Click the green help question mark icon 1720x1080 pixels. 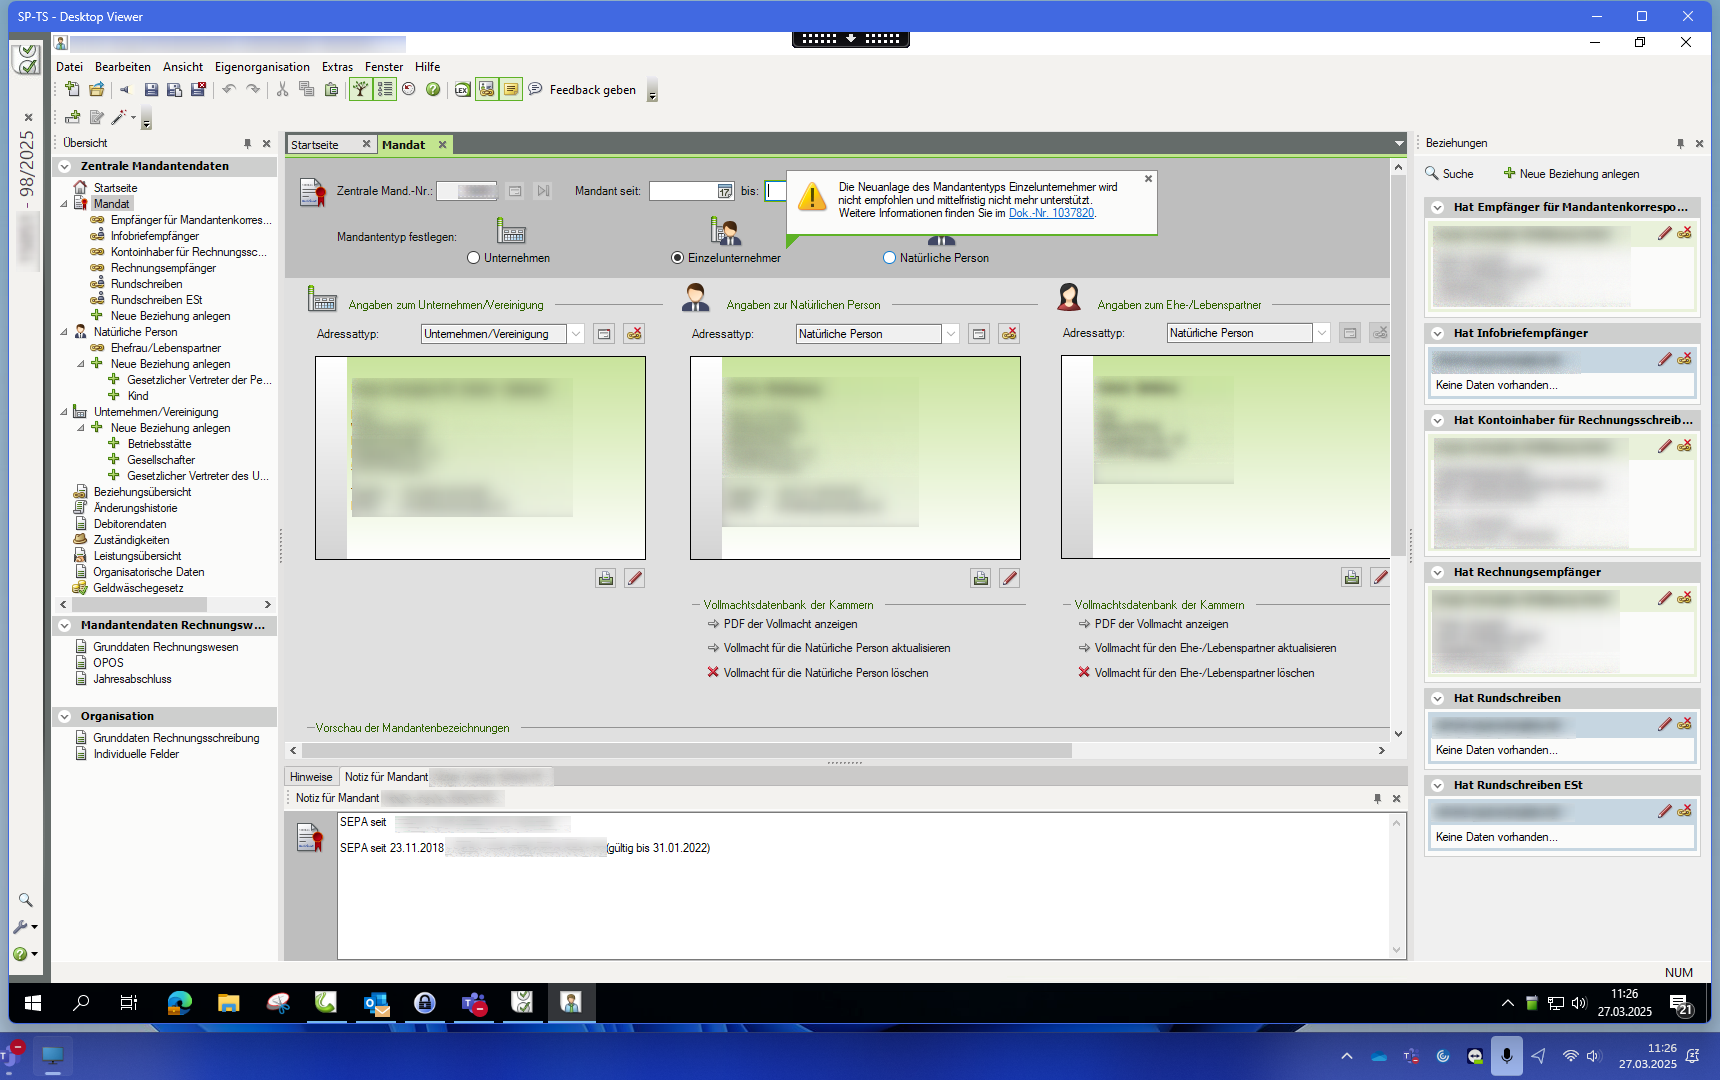click(x=433, y=90)
